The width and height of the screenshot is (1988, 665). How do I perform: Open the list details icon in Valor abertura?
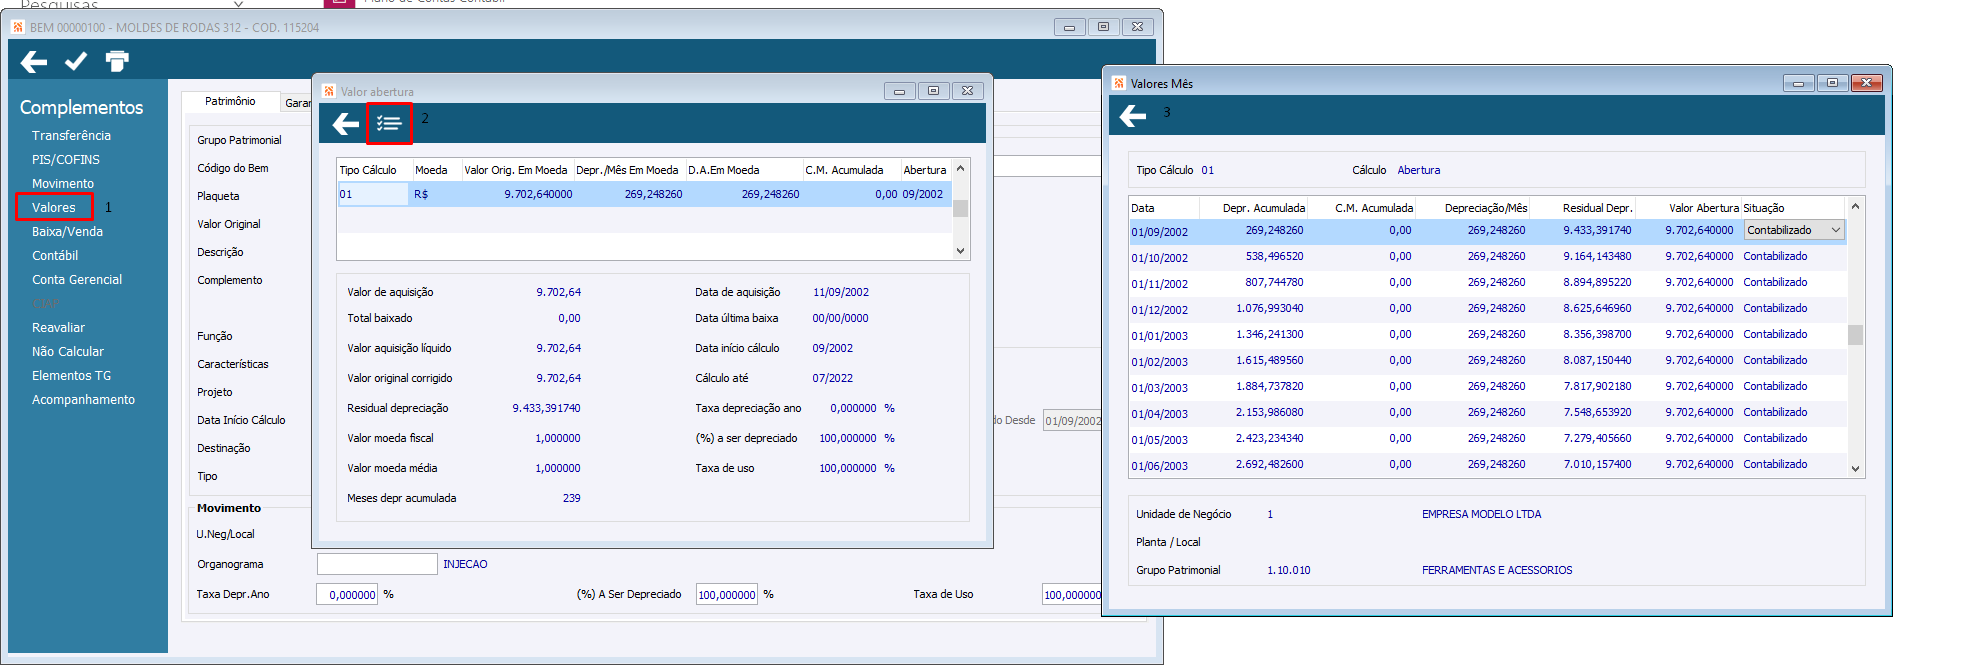pos(388,124)
